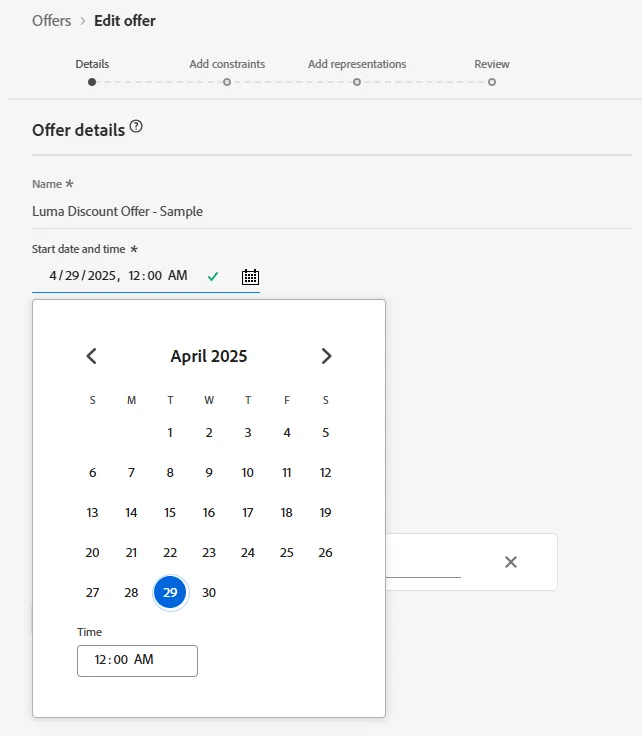Select April 2 in the calendar

point(209,432)
